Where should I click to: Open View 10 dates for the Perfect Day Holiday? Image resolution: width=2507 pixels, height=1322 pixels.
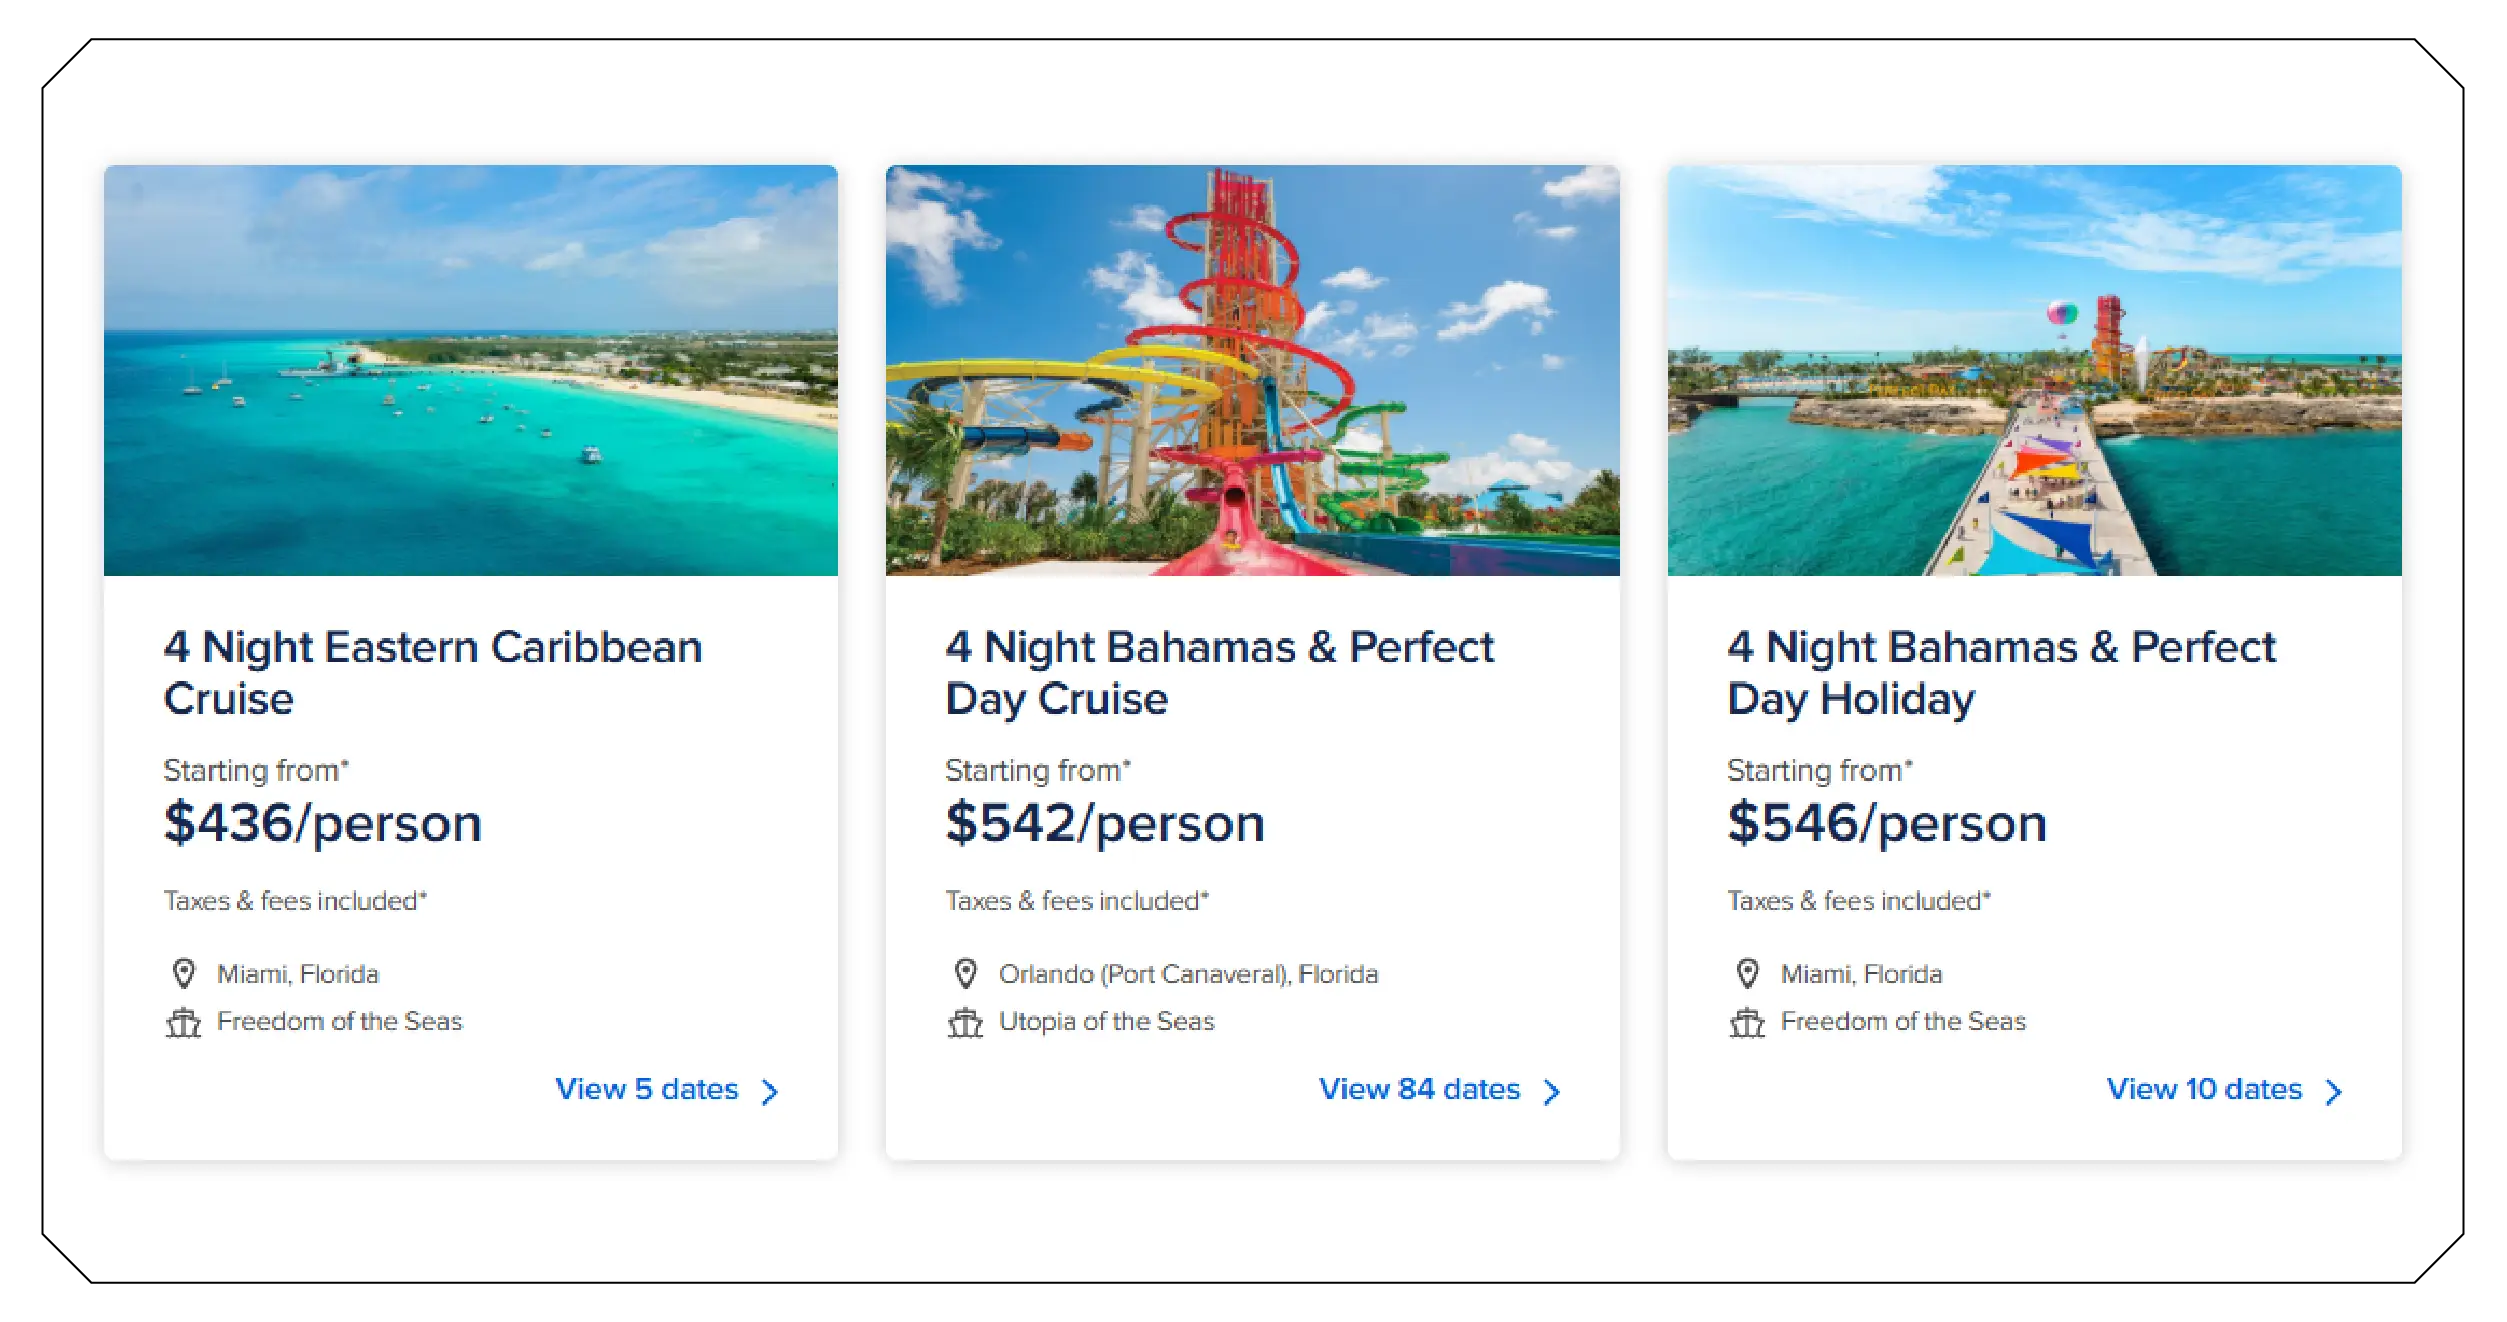pos(2203,1091)
